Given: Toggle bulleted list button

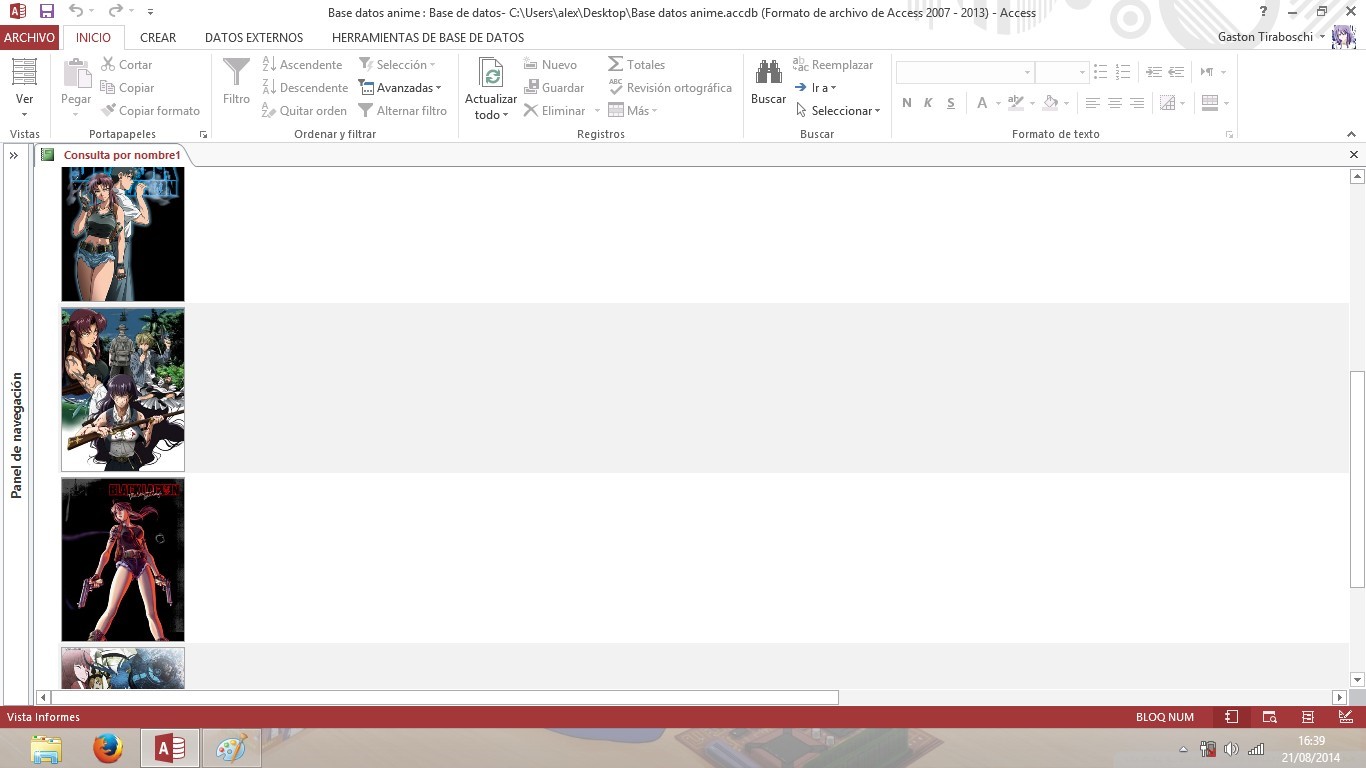Looking at the screenshot, I should [x=1100, y=72].
